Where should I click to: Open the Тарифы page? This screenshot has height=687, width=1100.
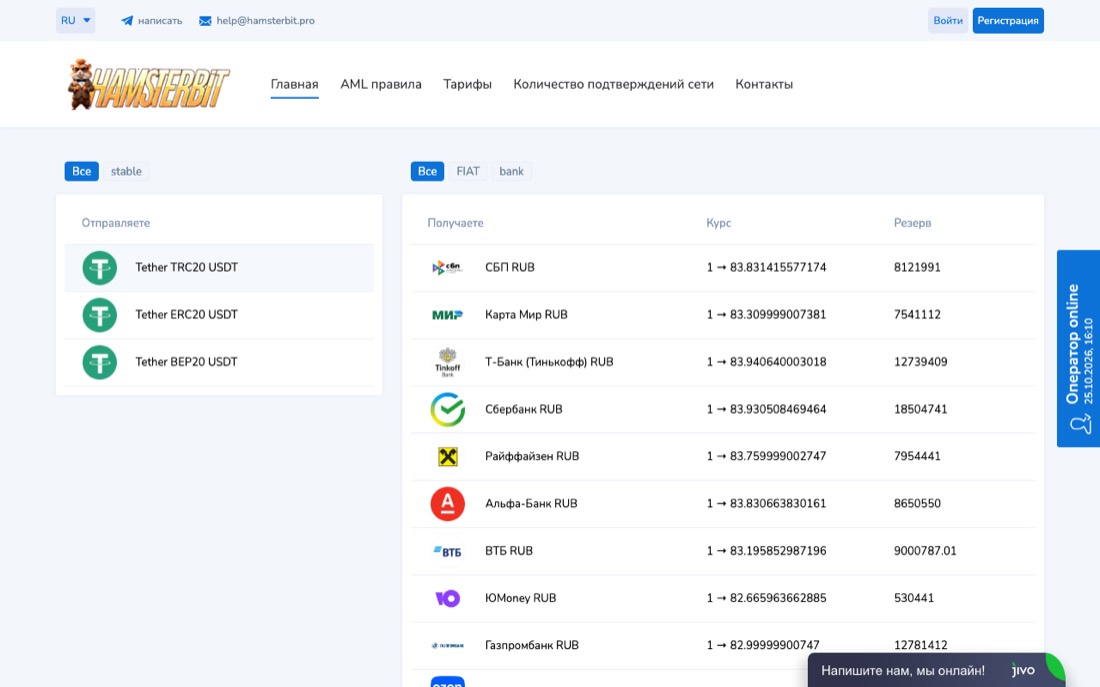point(467,84)
